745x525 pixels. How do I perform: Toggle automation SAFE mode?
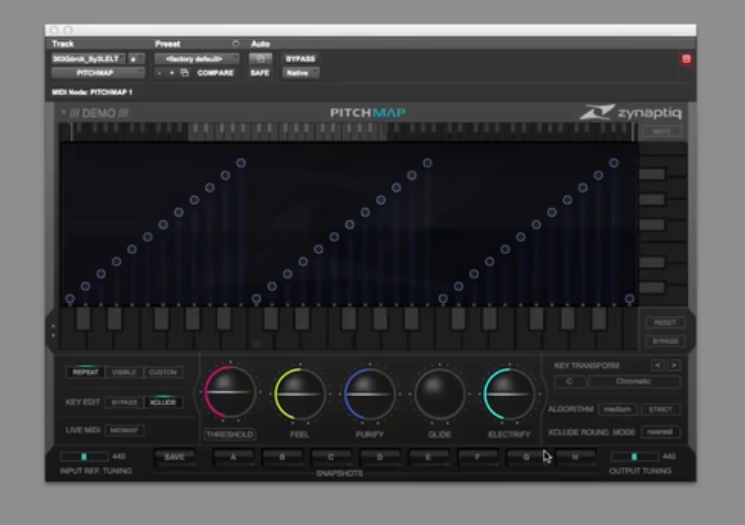(260, 73)
